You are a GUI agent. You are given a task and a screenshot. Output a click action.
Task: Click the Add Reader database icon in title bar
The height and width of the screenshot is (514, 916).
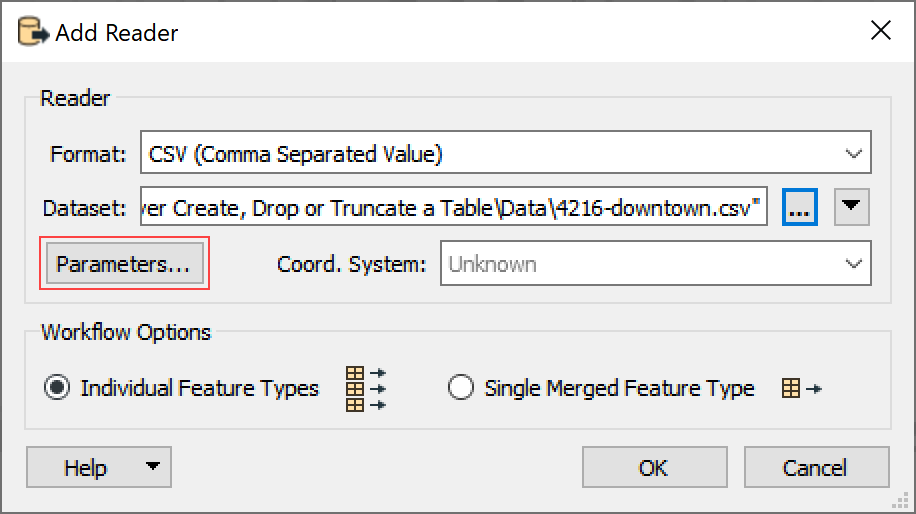33,32
